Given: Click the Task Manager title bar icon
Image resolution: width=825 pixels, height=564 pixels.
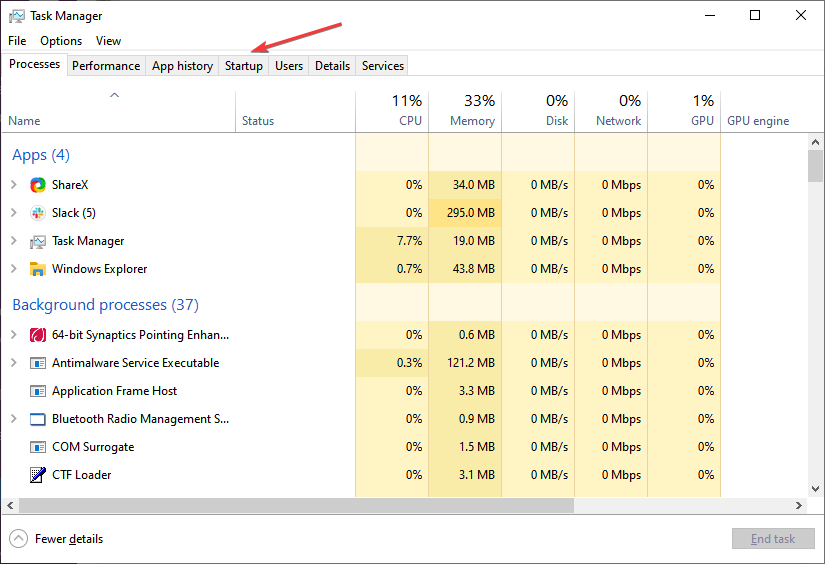Looking at the screenshot, I should click(17, 16).
